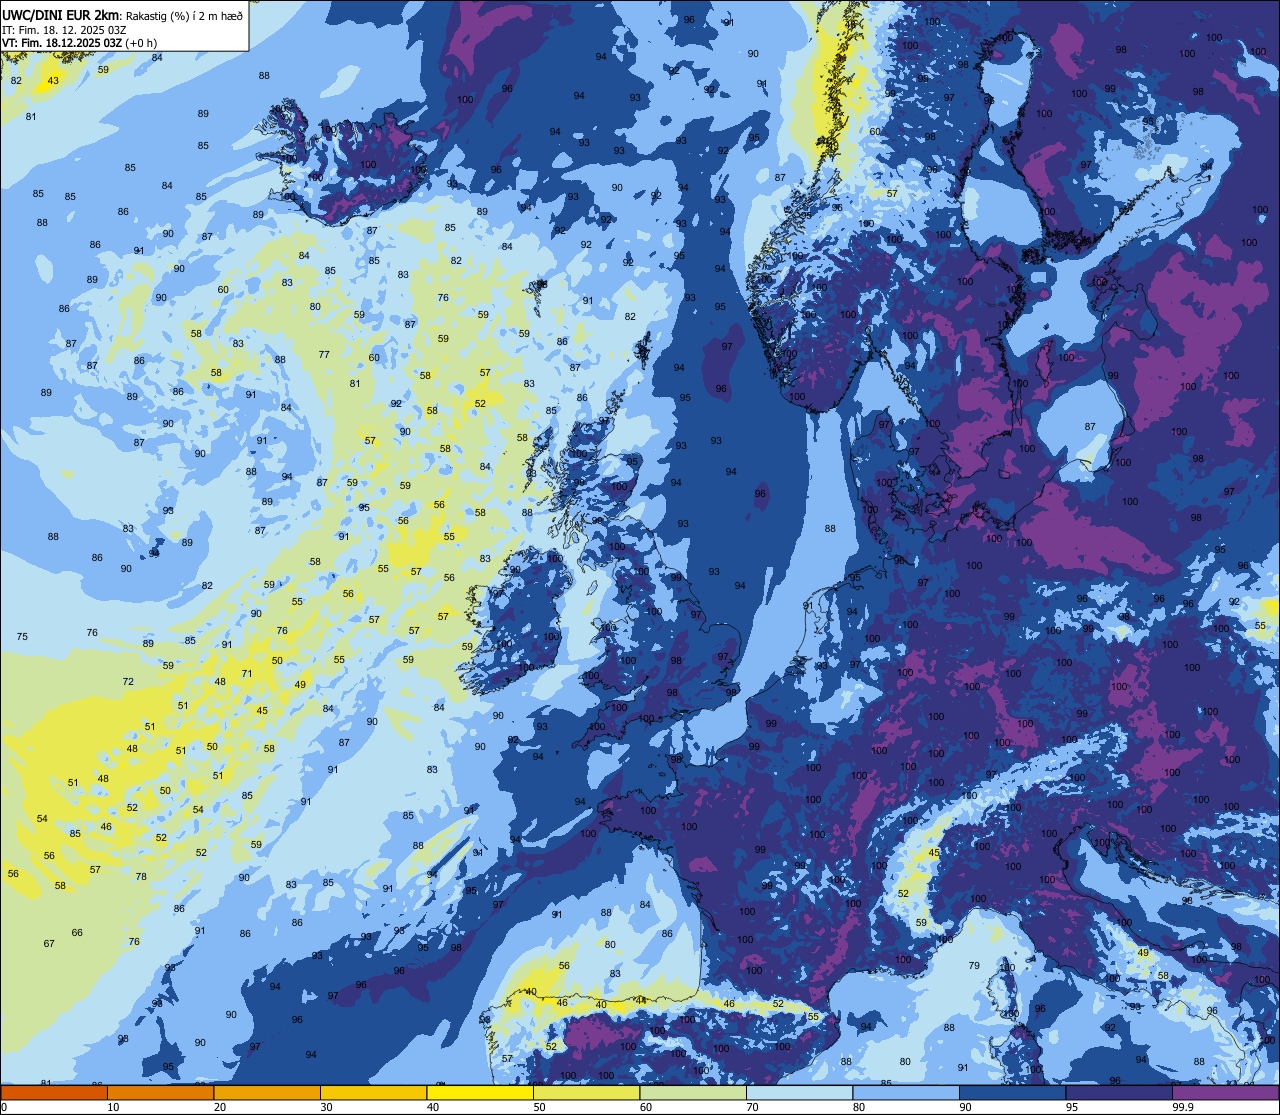Click the 'IT: Fim. 18. 12. 2025 03Z' line
The width and height of the screenshot is (1280, 1115).
point(63,29)
